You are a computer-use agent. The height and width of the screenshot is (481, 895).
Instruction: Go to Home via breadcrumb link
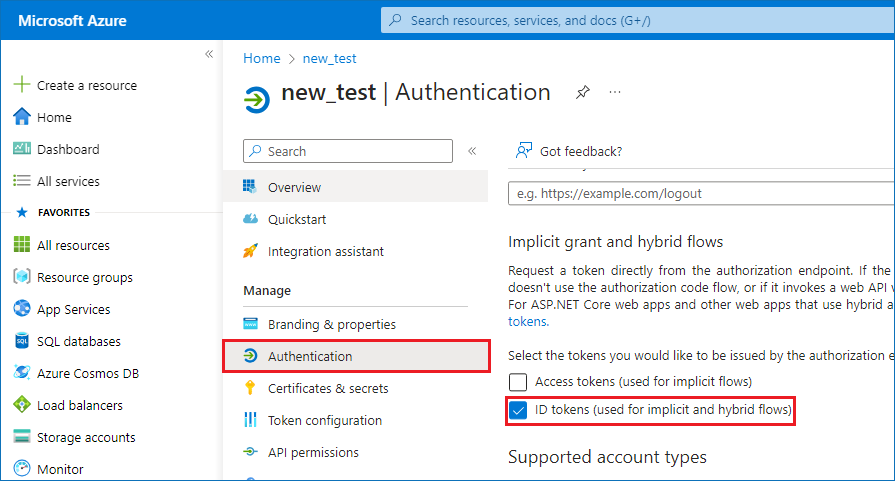tap(261, 58)
